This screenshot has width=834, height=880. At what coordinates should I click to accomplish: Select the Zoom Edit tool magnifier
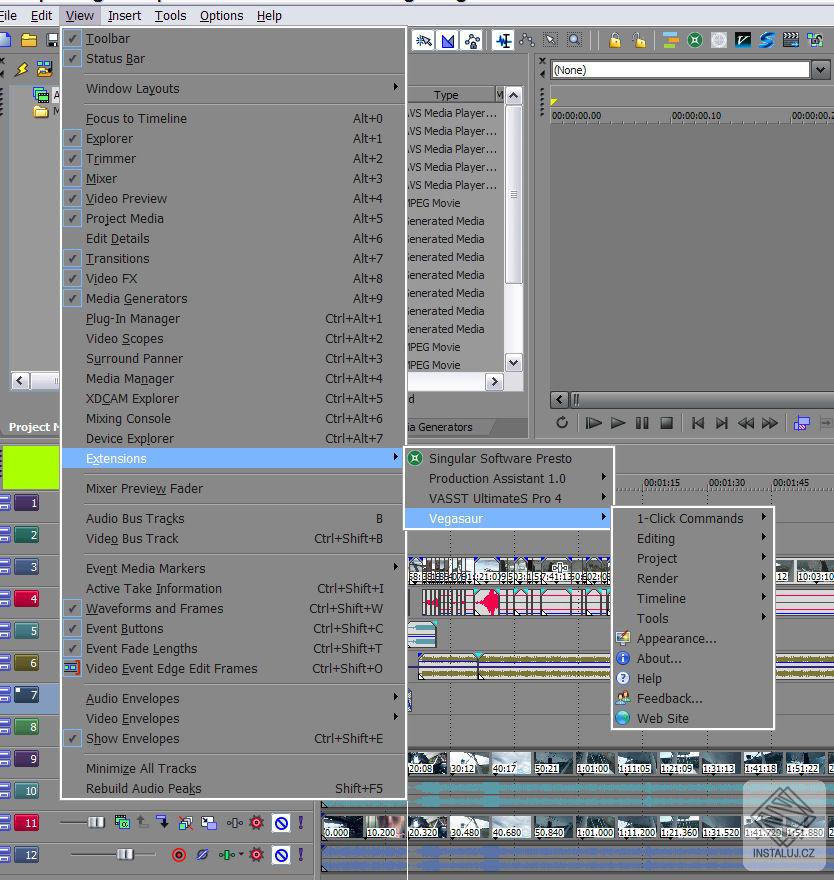point(574,40)
